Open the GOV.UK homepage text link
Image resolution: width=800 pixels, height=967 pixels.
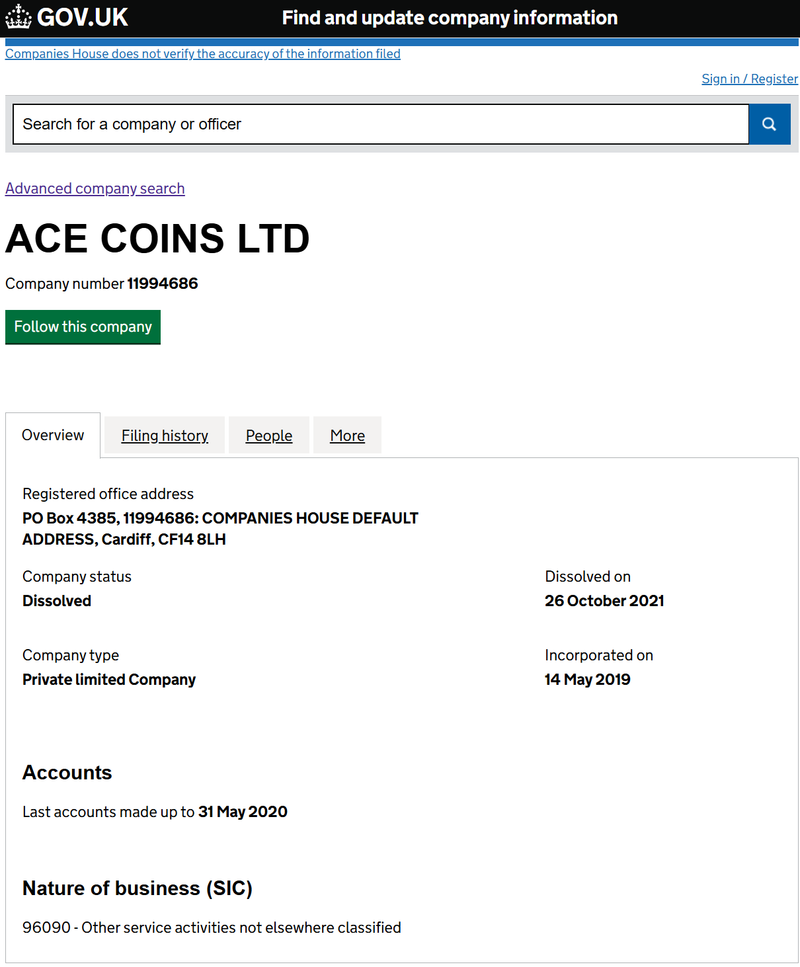(82, 17)
